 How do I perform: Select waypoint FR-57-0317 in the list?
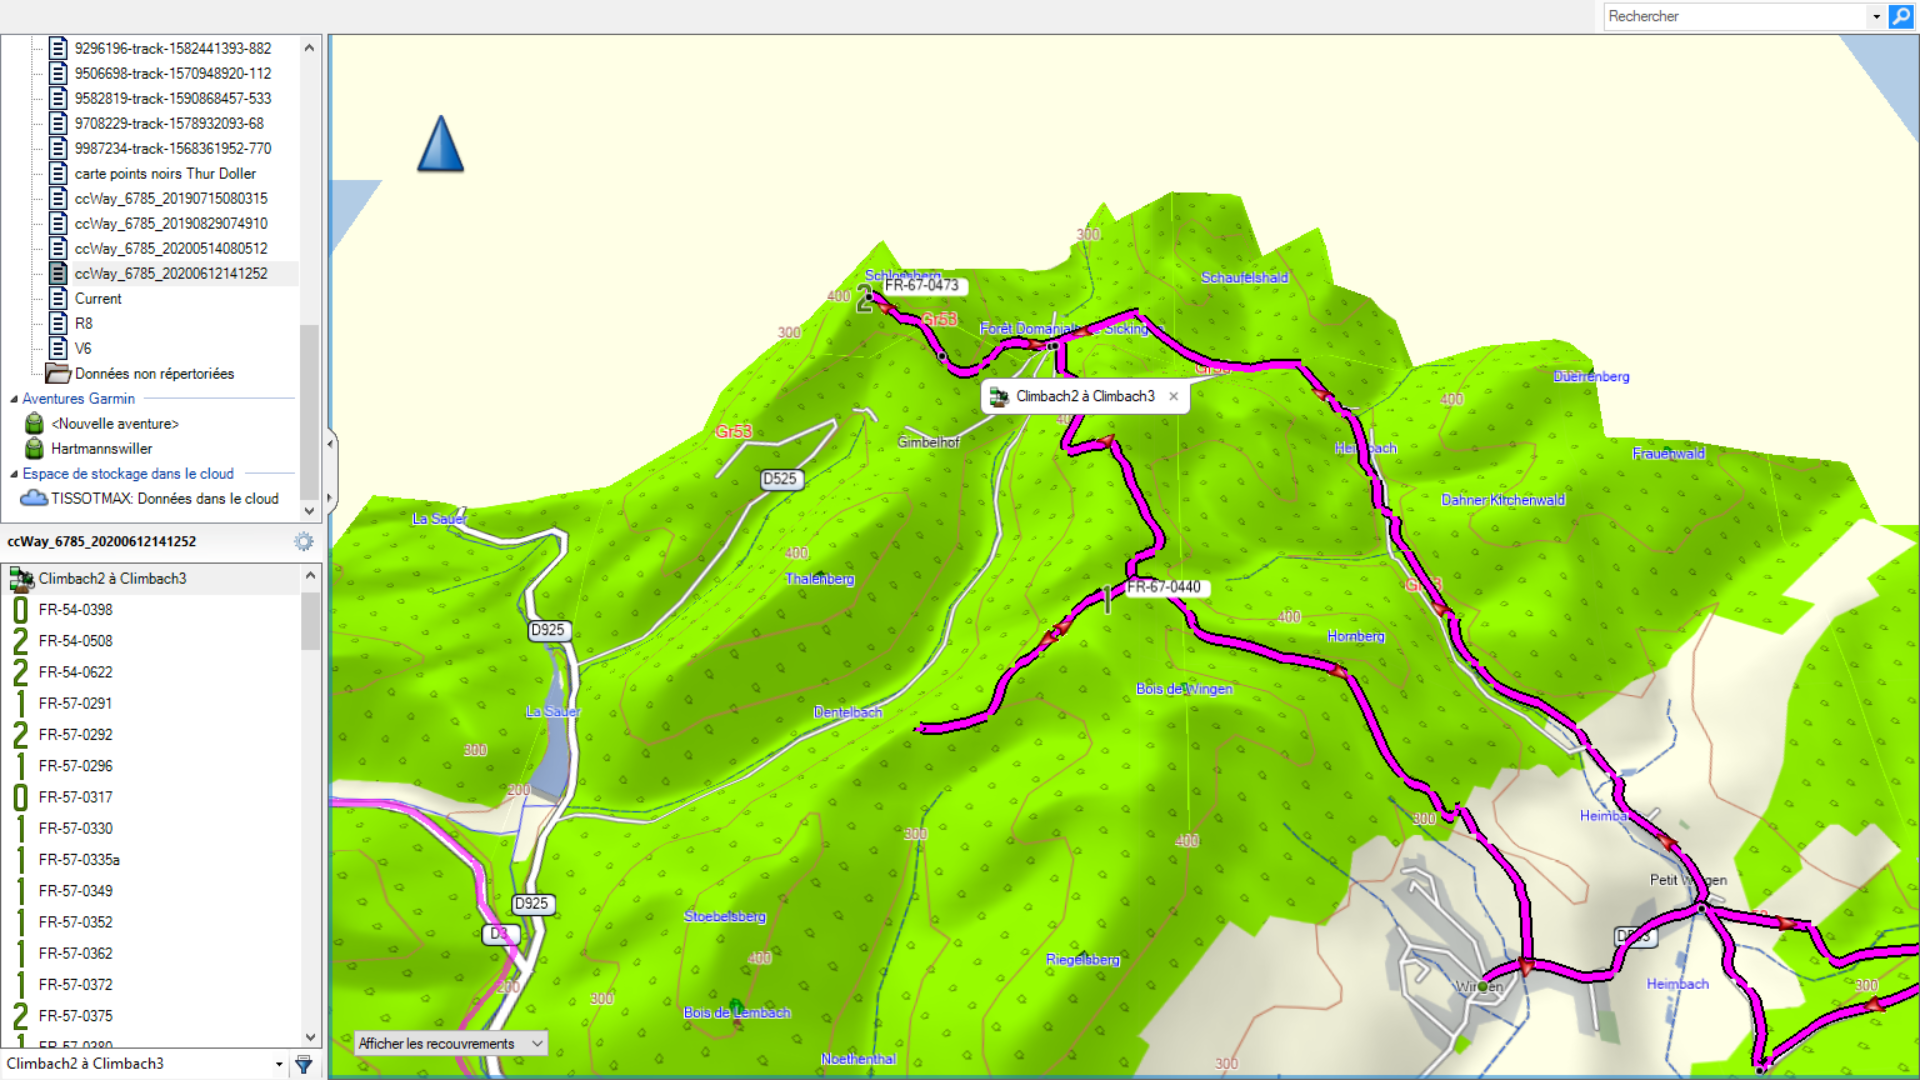tap(75, 797)
